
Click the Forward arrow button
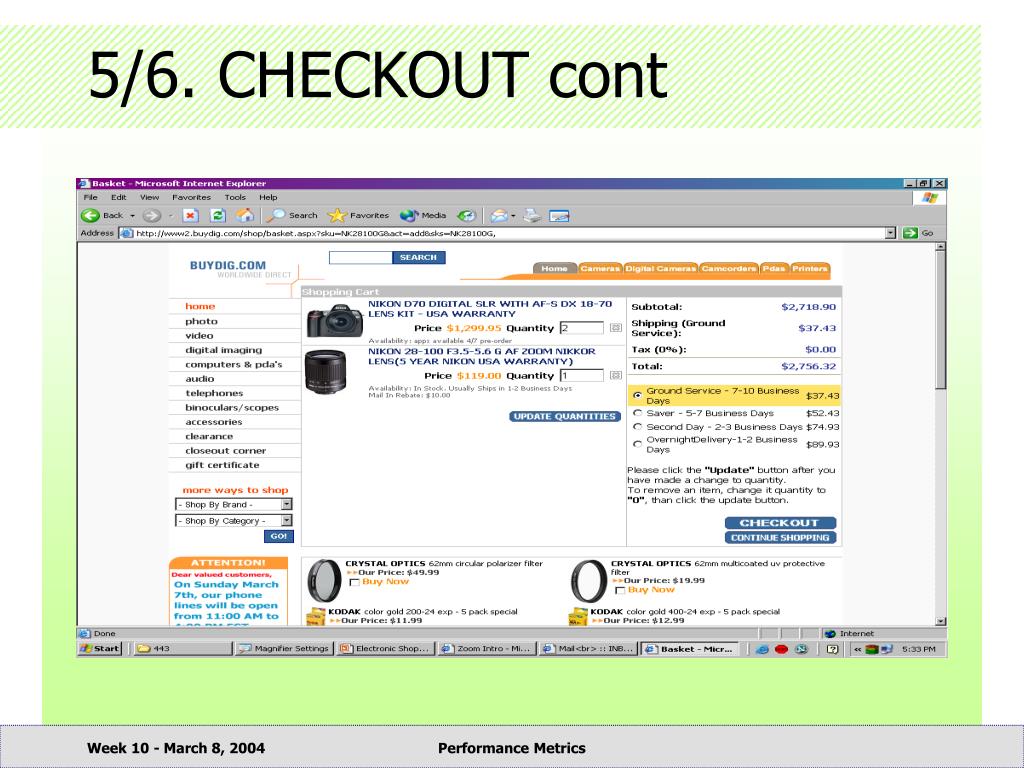(x=152, y=216)
